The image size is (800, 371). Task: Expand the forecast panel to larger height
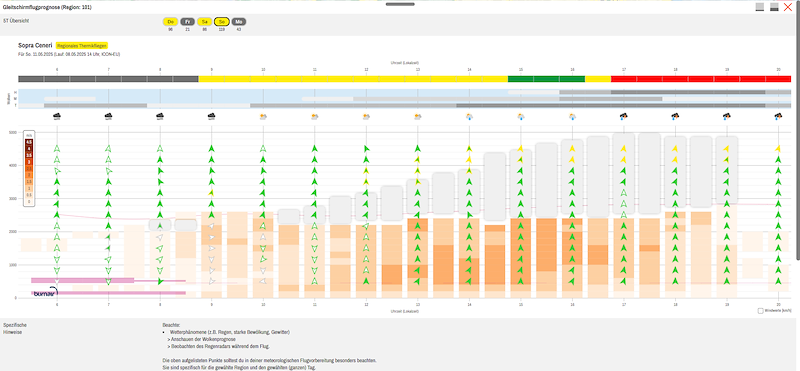click(774, 7)
